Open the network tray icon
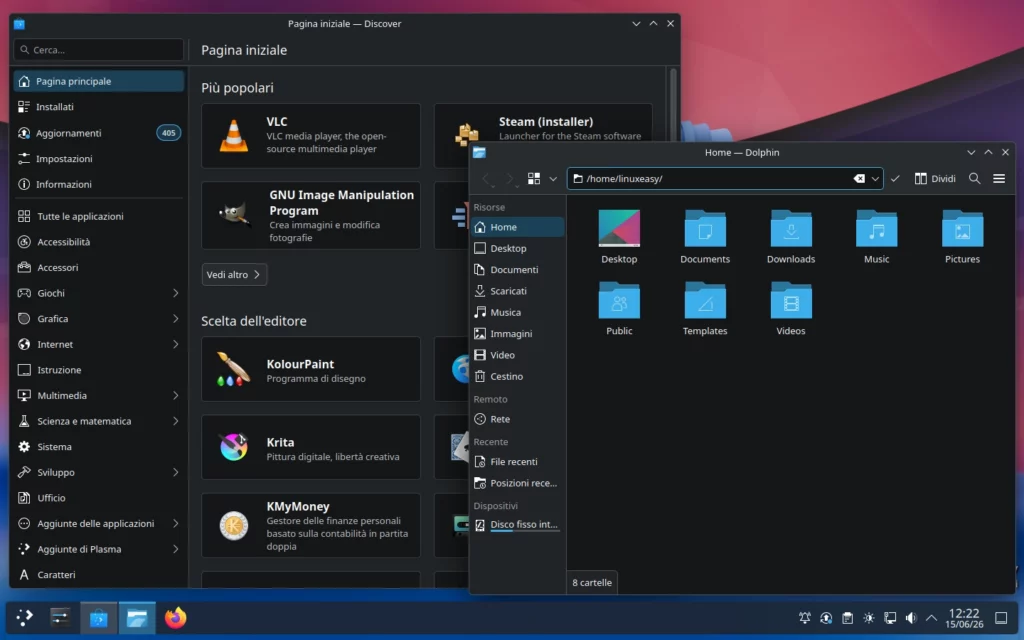The image size is (1024, 640). click(890, 618)
